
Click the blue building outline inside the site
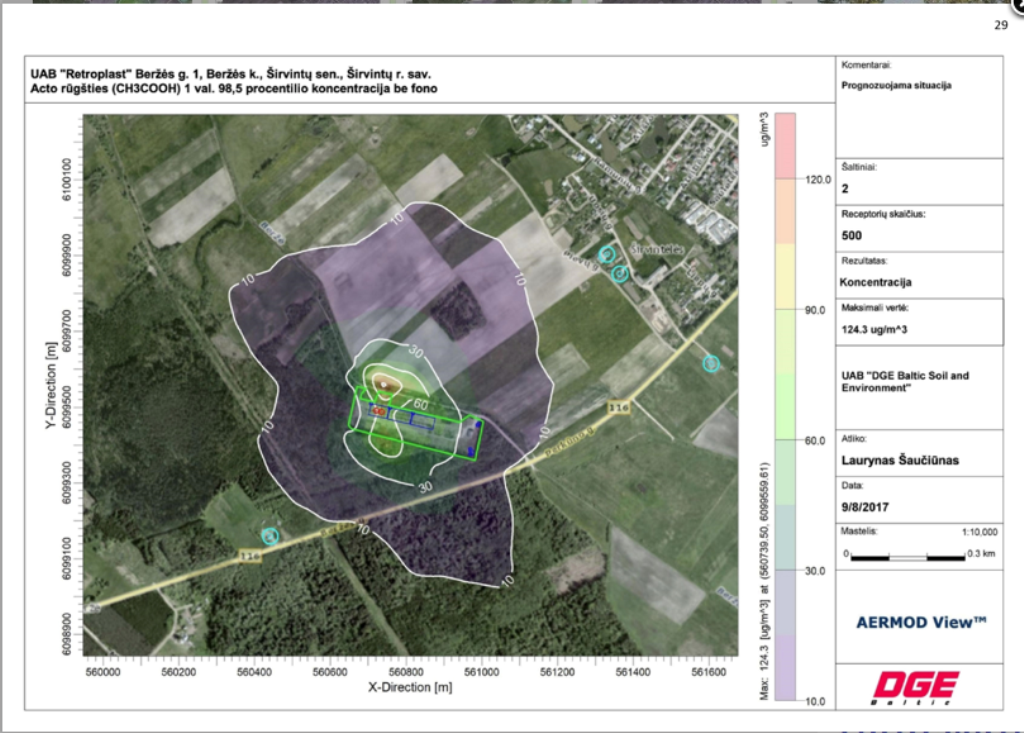coord(419,421)
